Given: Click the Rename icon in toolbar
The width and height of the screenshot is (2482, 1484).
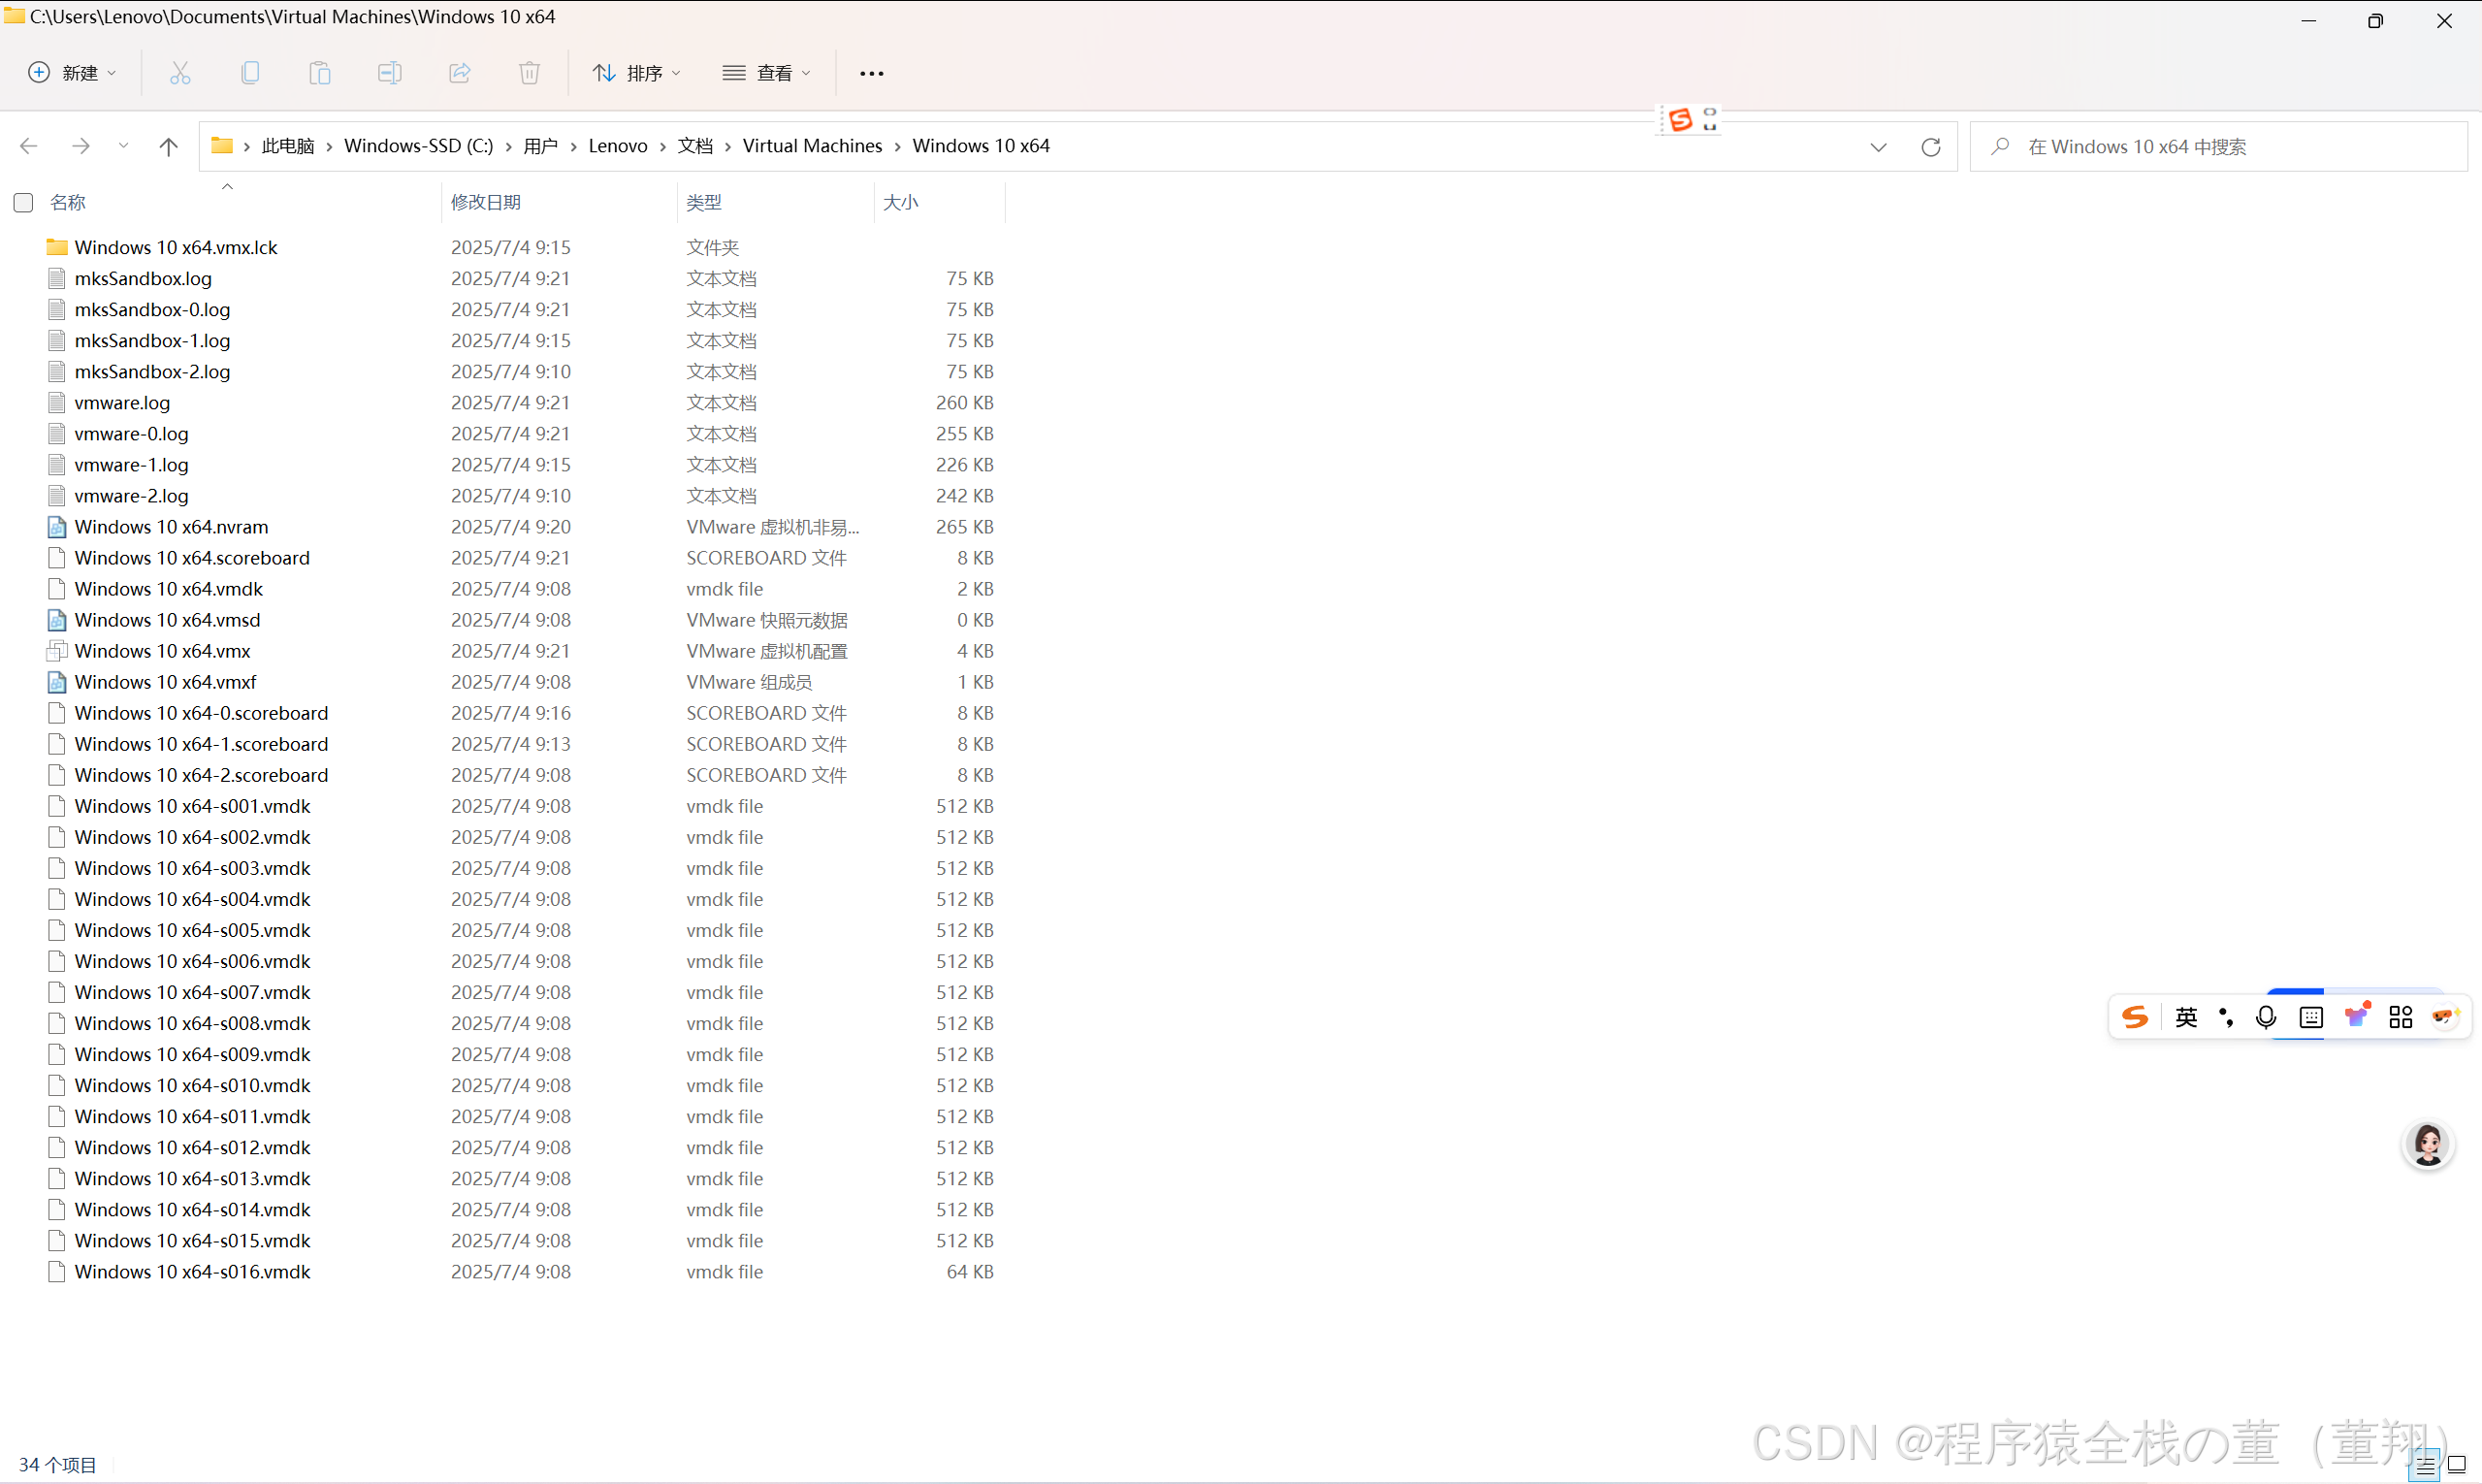Looking at the screenshot, I should [390, 73].
